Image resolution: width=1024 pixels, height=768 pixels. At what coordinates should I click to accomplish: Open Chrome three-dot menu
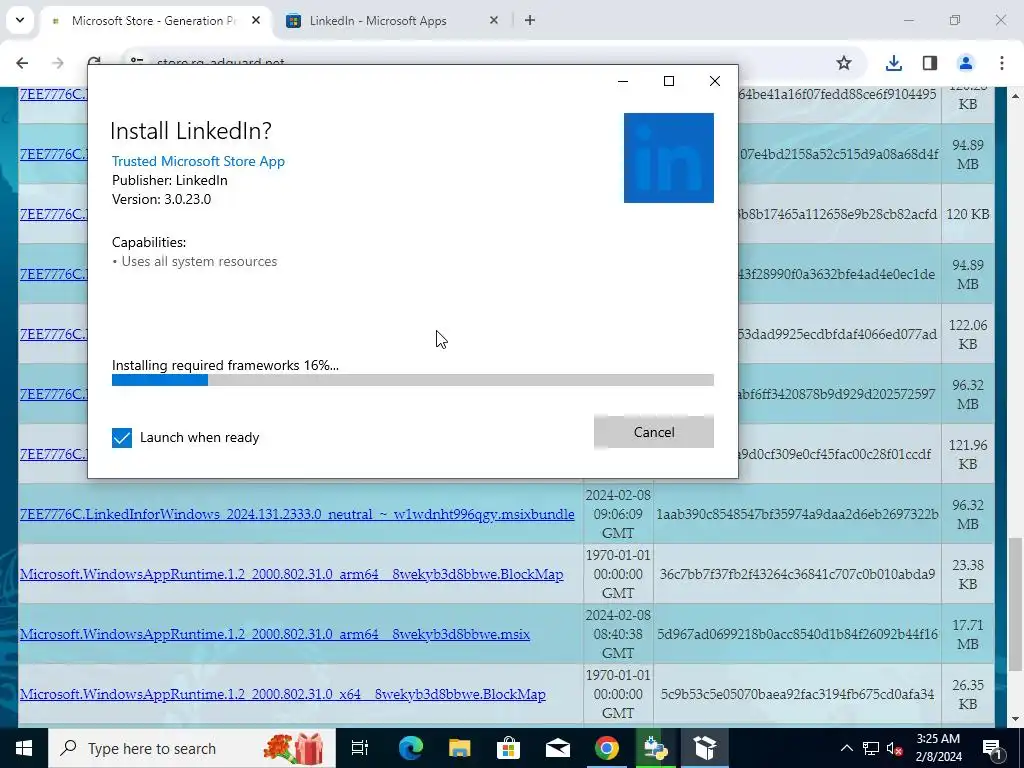(x=1001, y=63)
